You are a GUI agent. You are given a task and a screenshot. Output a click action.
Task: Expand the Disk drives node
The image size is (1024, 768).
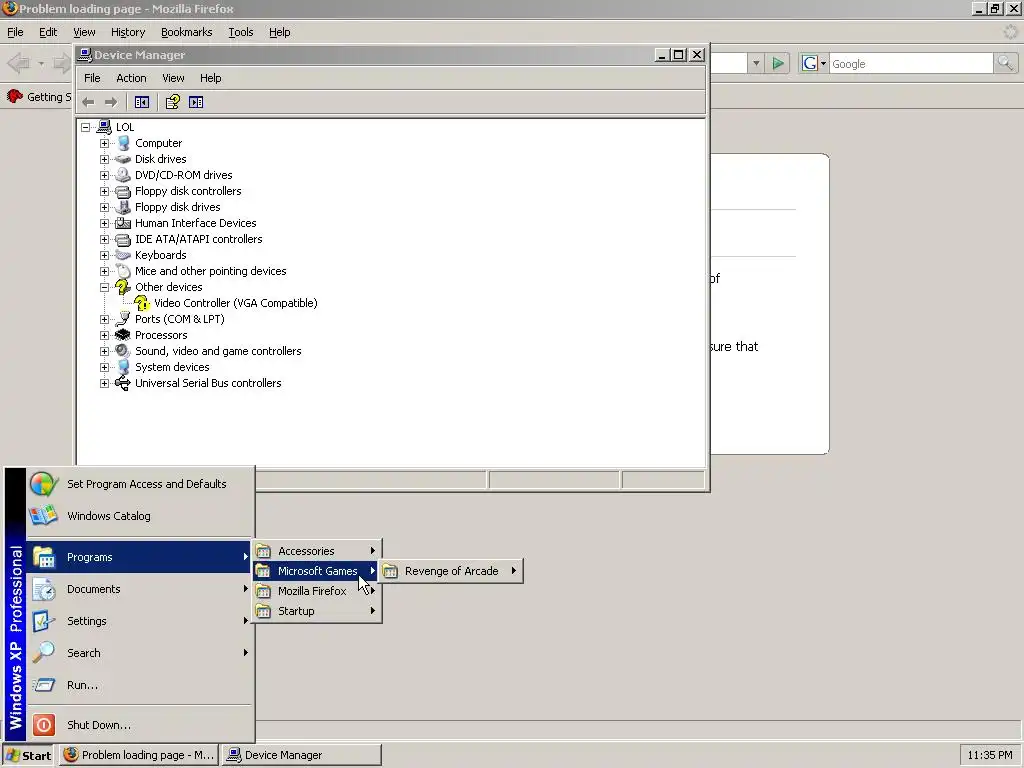pos(104,159)
